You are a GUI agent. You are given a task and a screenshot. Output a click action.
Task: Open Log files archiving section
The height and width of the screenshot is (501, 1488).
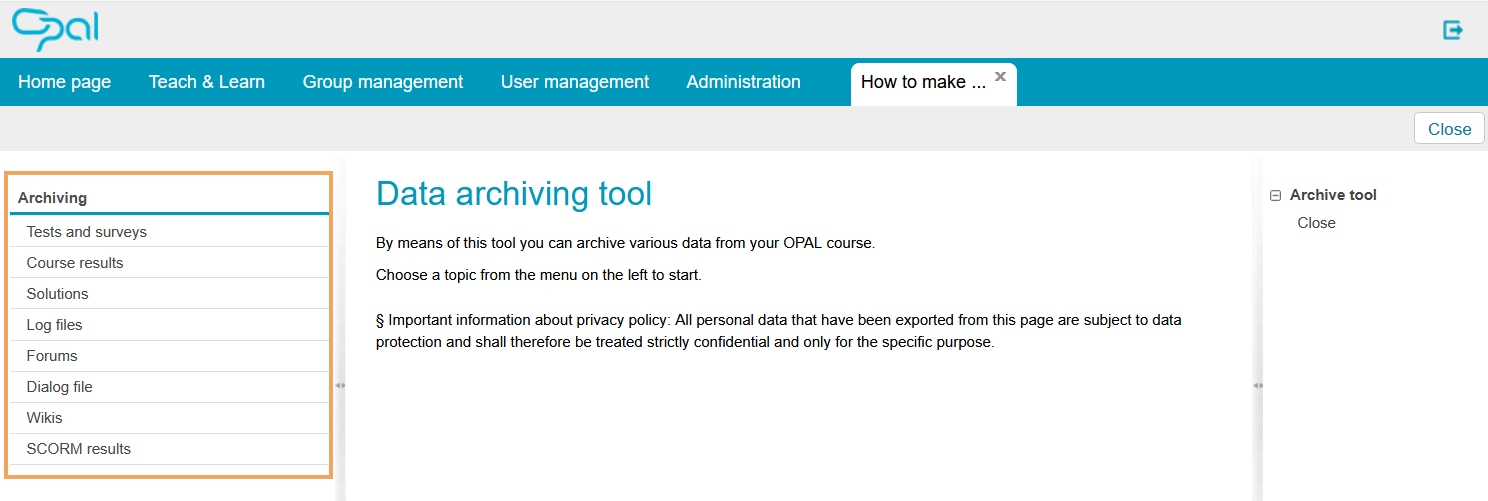(54, 325)
